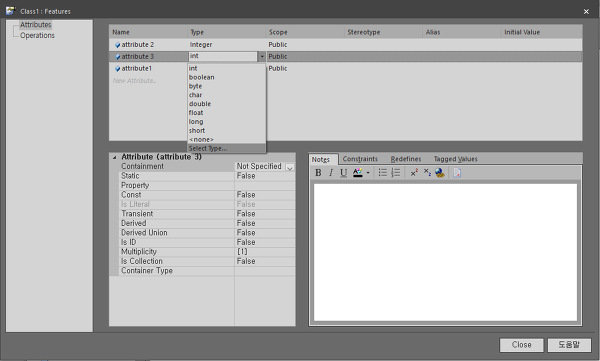Insert bulleted list in notes
This screenshot has width=600, height=361.
click(382, 173)
